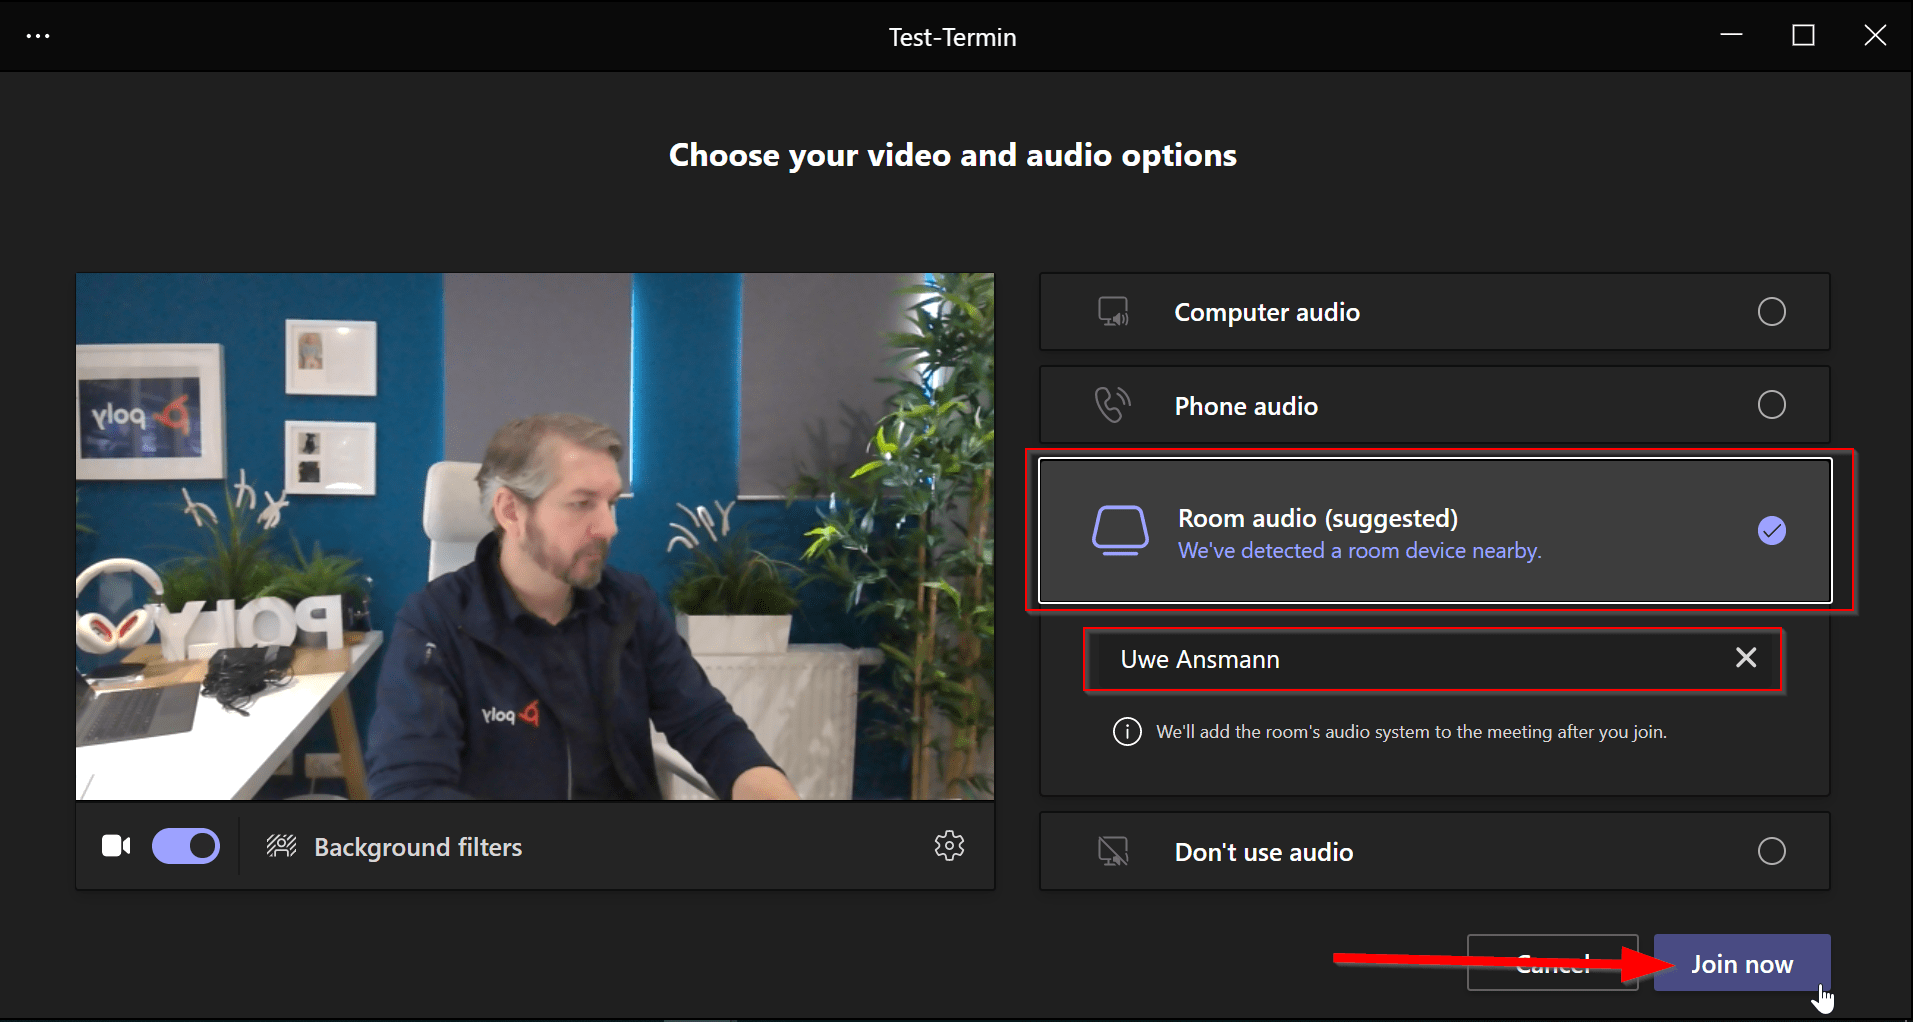This screenshot has height=1022, width=1913.
Task: Click the Room audio (suggested) label
Action: (1318, 518)
